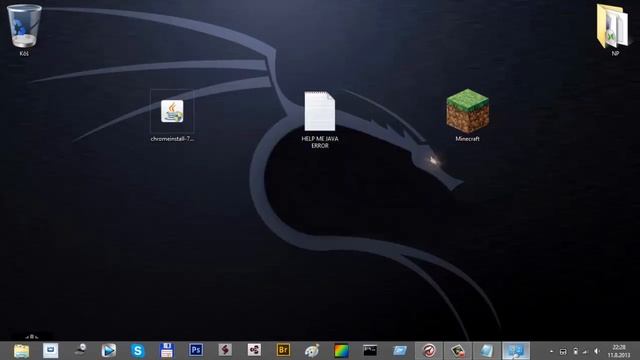The height and width of the screenshot is (360, 640).
Task: Click the blue floppy disk taskbar icon
Action: [x=167, y=351]
